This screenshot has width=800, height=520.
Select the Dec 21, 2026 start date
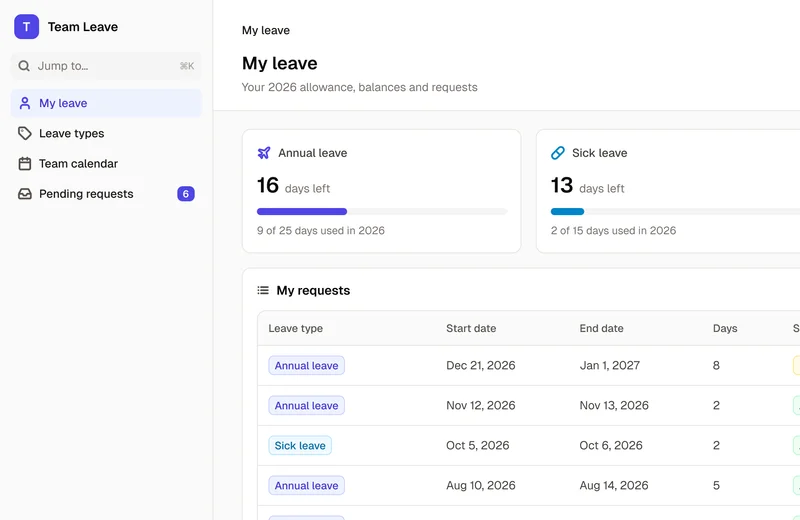click(x=481, y=365)
